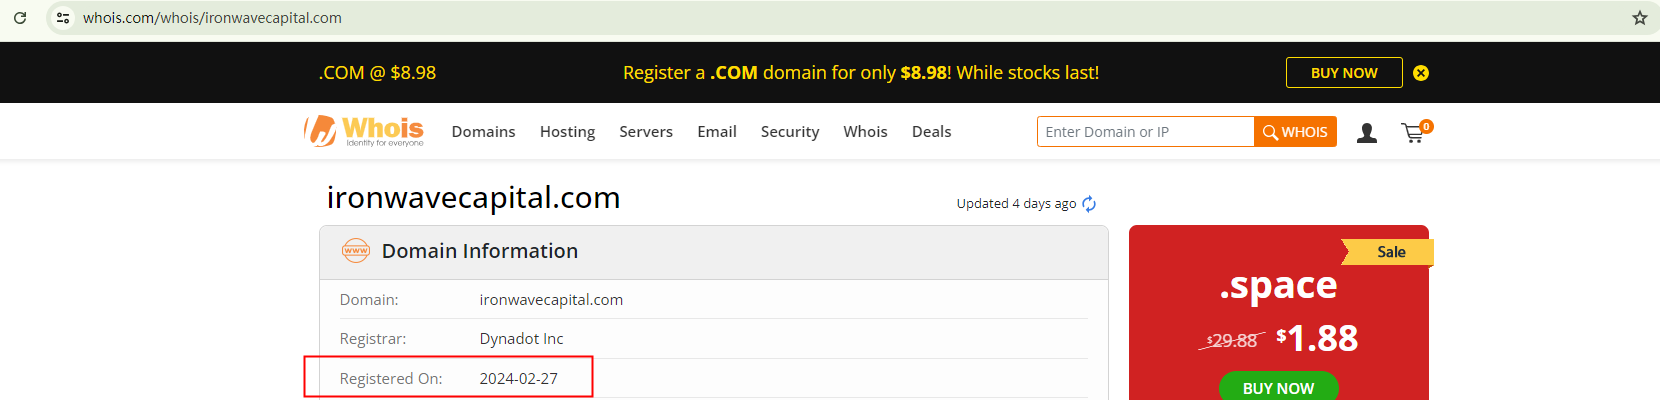
Task: Click green BUY NOW on .space ad
Action: click(x=1278, y=387)
